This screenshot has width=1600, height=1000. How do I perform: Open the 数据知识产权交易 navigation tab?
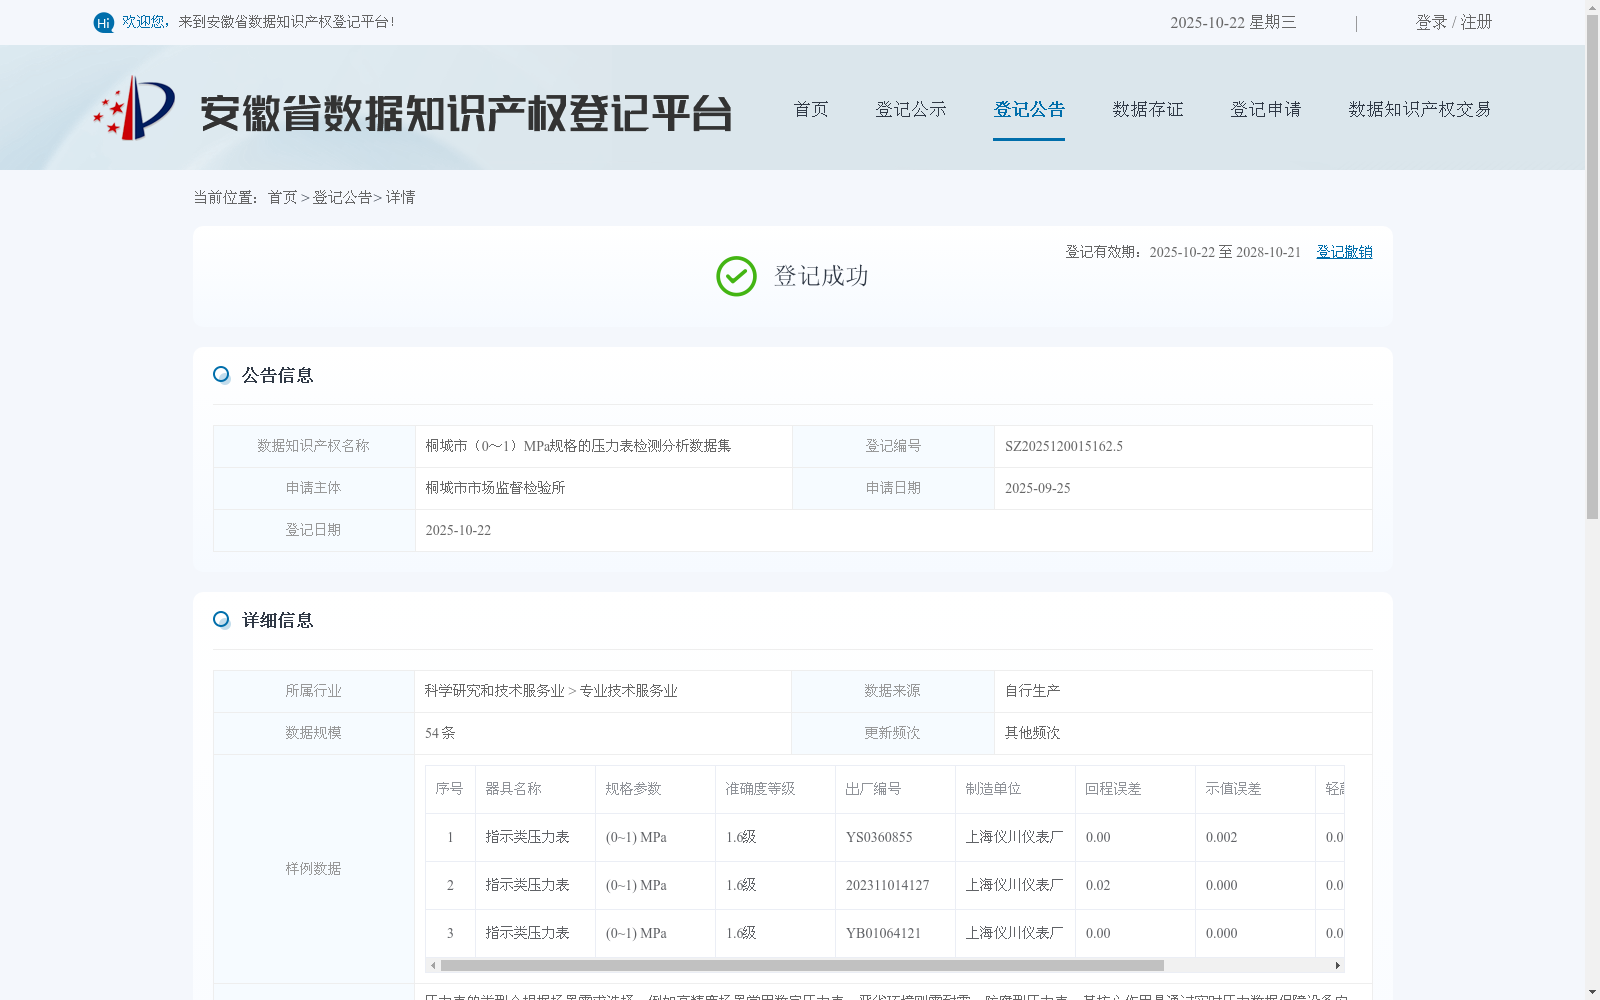point(1420,109)
